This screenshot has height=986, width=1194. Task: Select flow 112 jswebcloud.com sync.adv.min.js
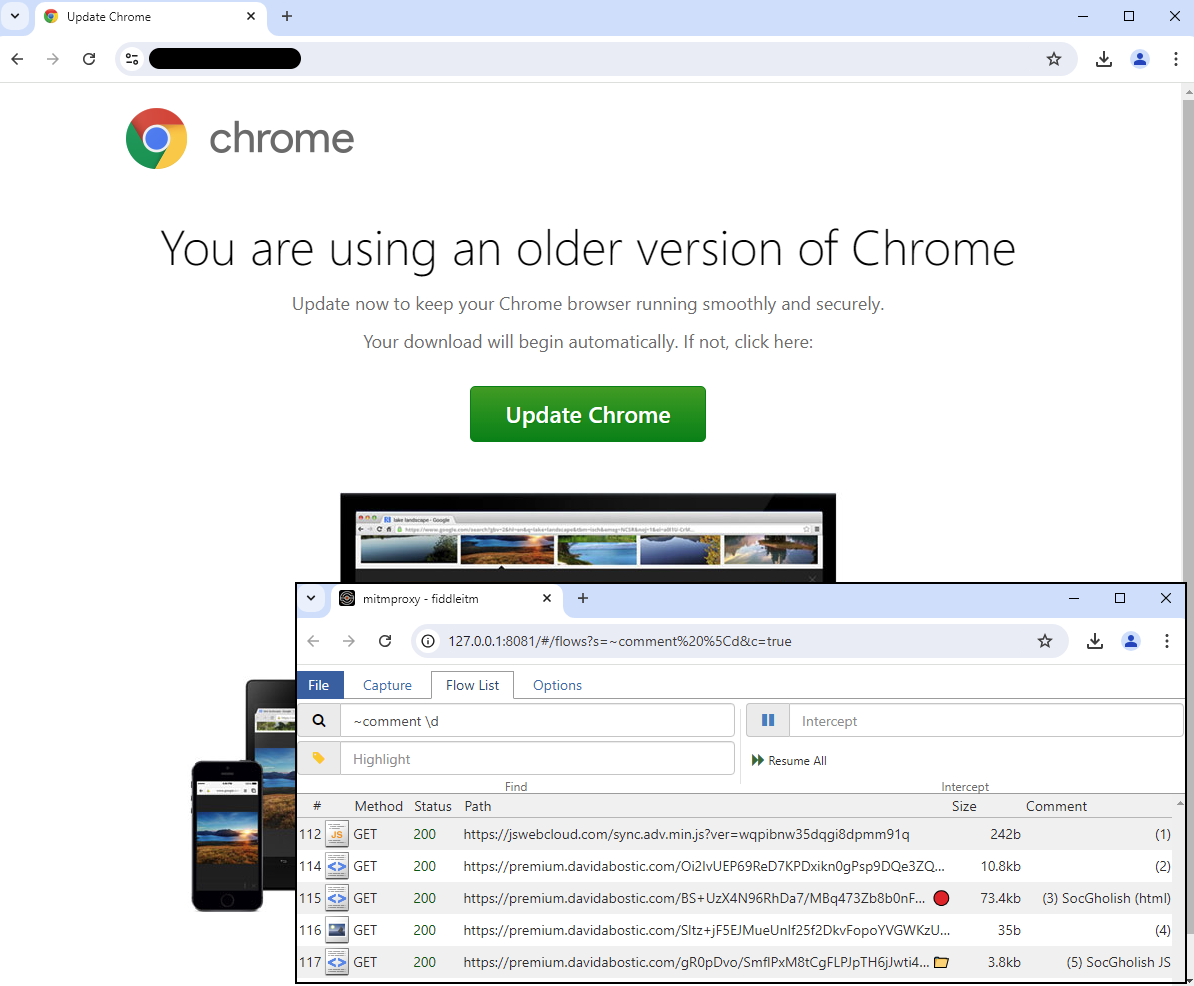coord(736,834)
